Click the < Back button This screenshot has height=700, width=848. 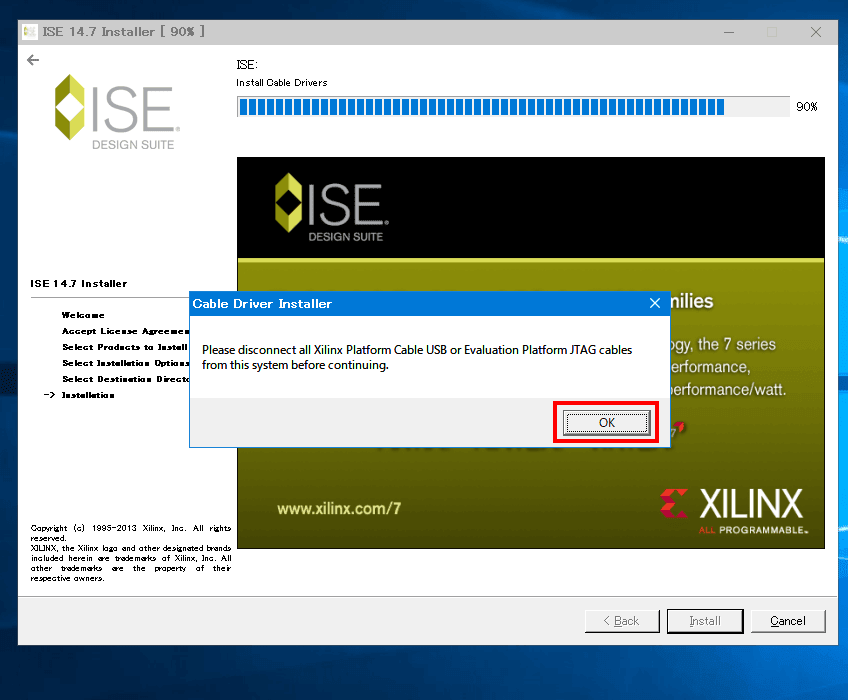click(622, 621)
